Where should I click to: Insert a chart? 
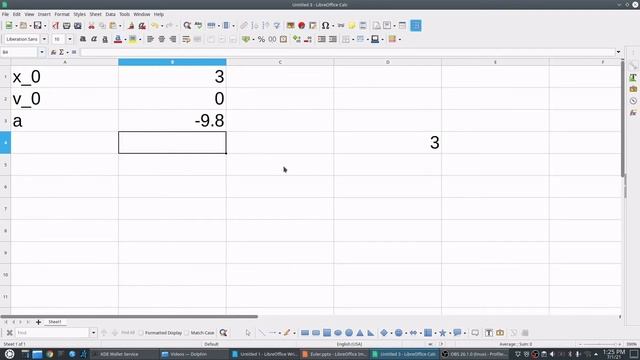pyautogui.click(x=301, y=26)
